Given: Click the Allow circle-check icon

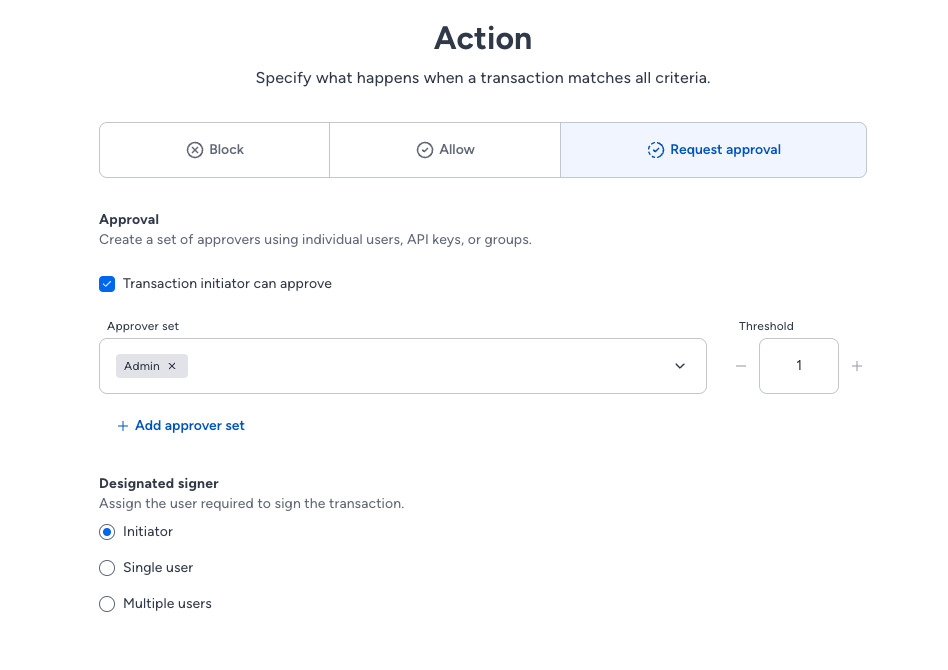Looking at the screenshot, I should [x=425, y=150].
